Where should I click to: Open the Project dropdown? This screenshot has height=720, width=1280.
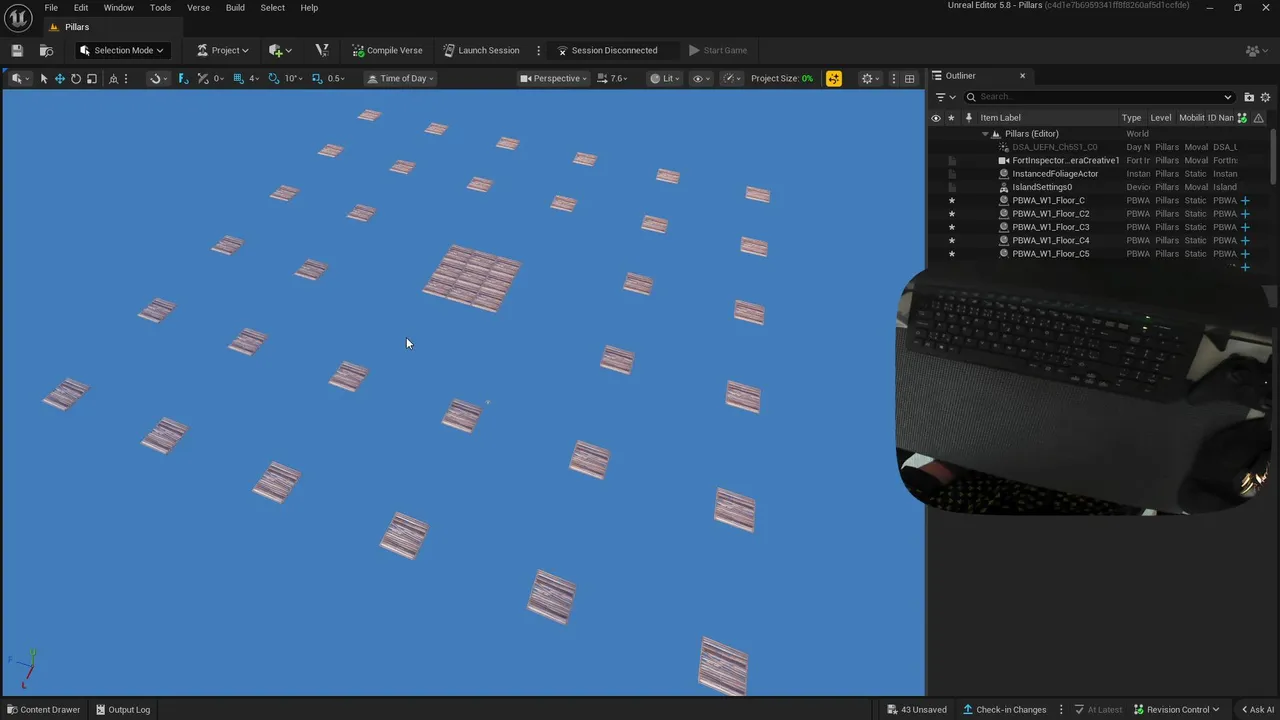[x=223, y=50]
